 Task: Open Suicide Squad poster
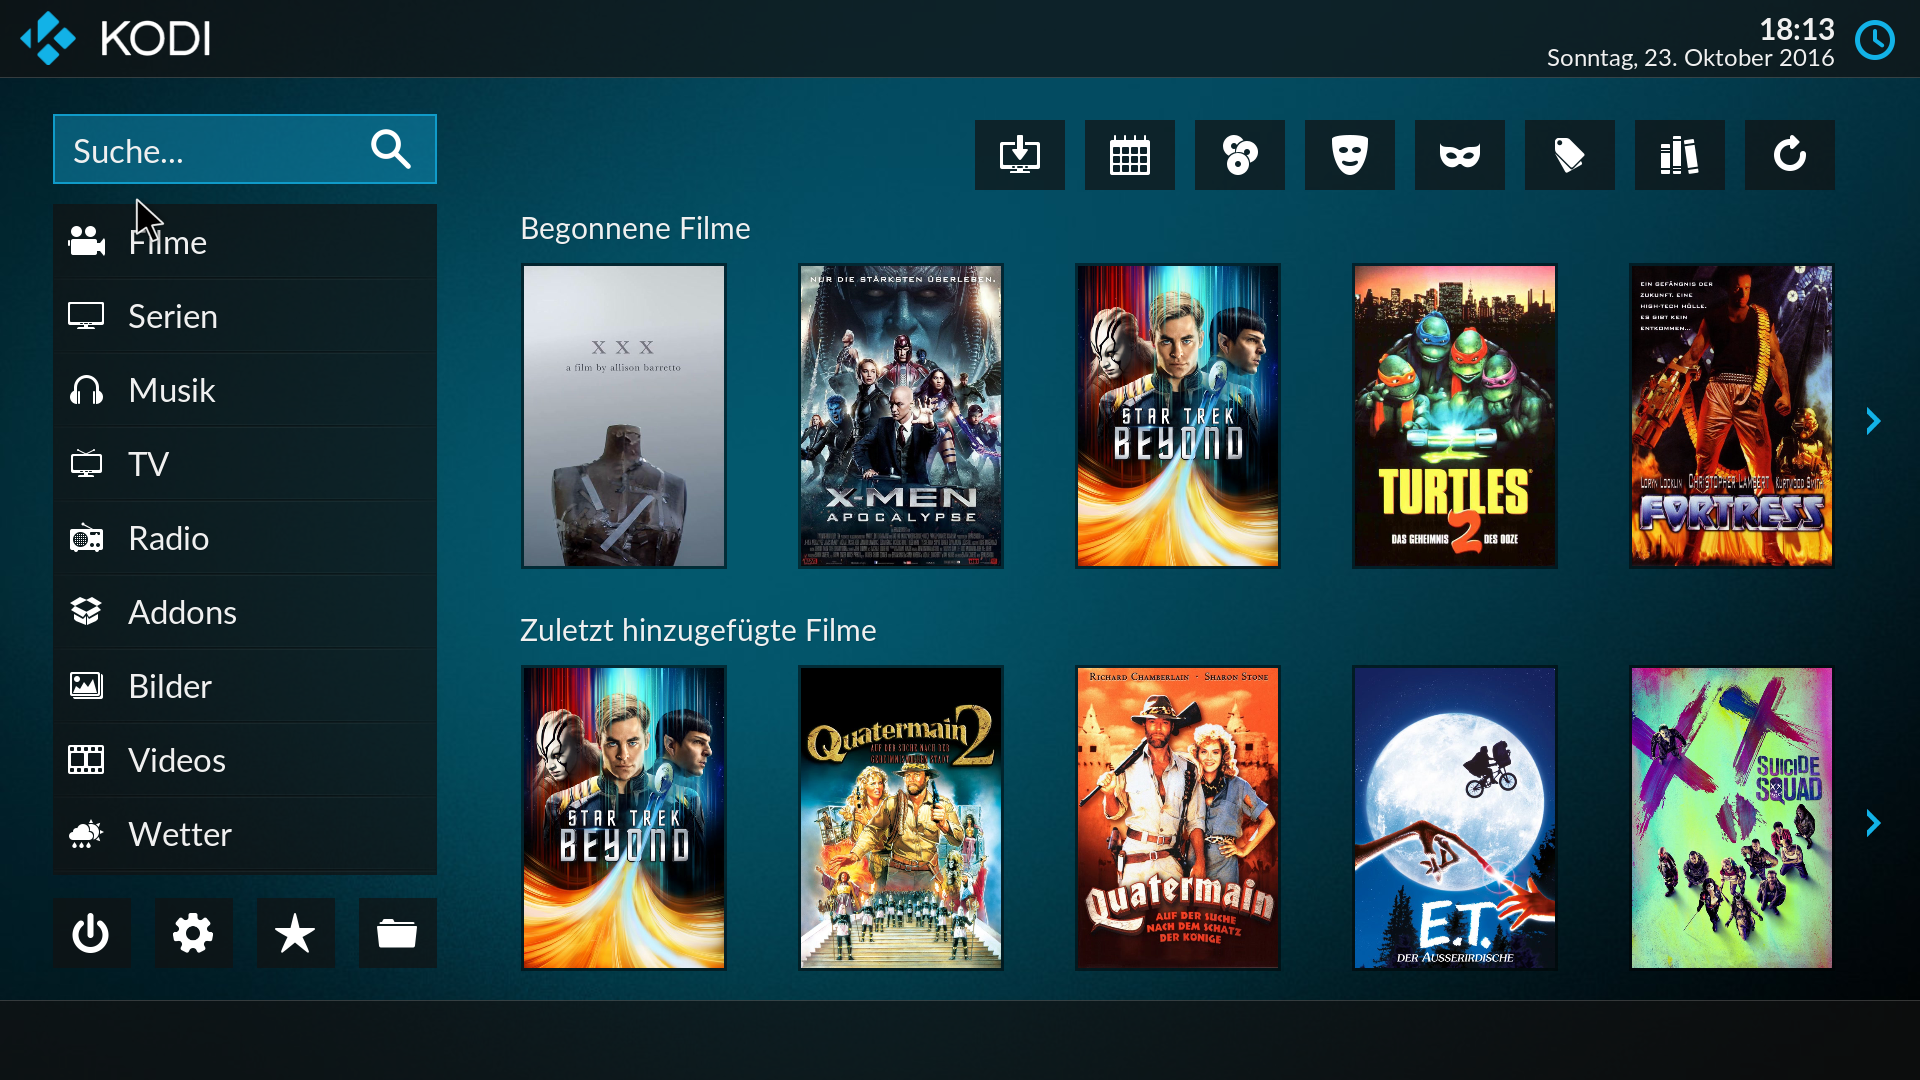pos(1732,818)
